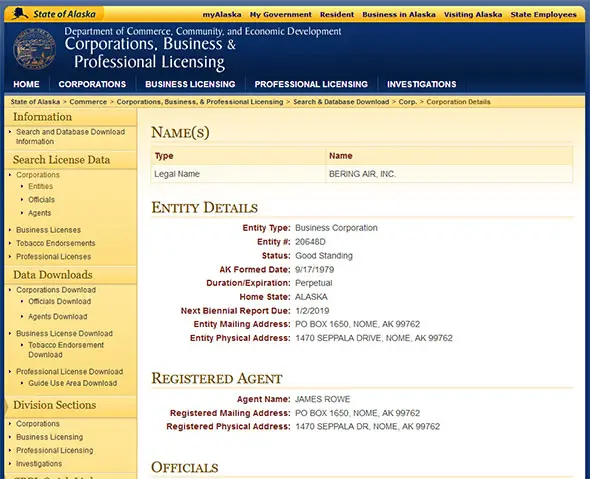
Task: Open Search and Database Download Information
Action: [70, 137]
